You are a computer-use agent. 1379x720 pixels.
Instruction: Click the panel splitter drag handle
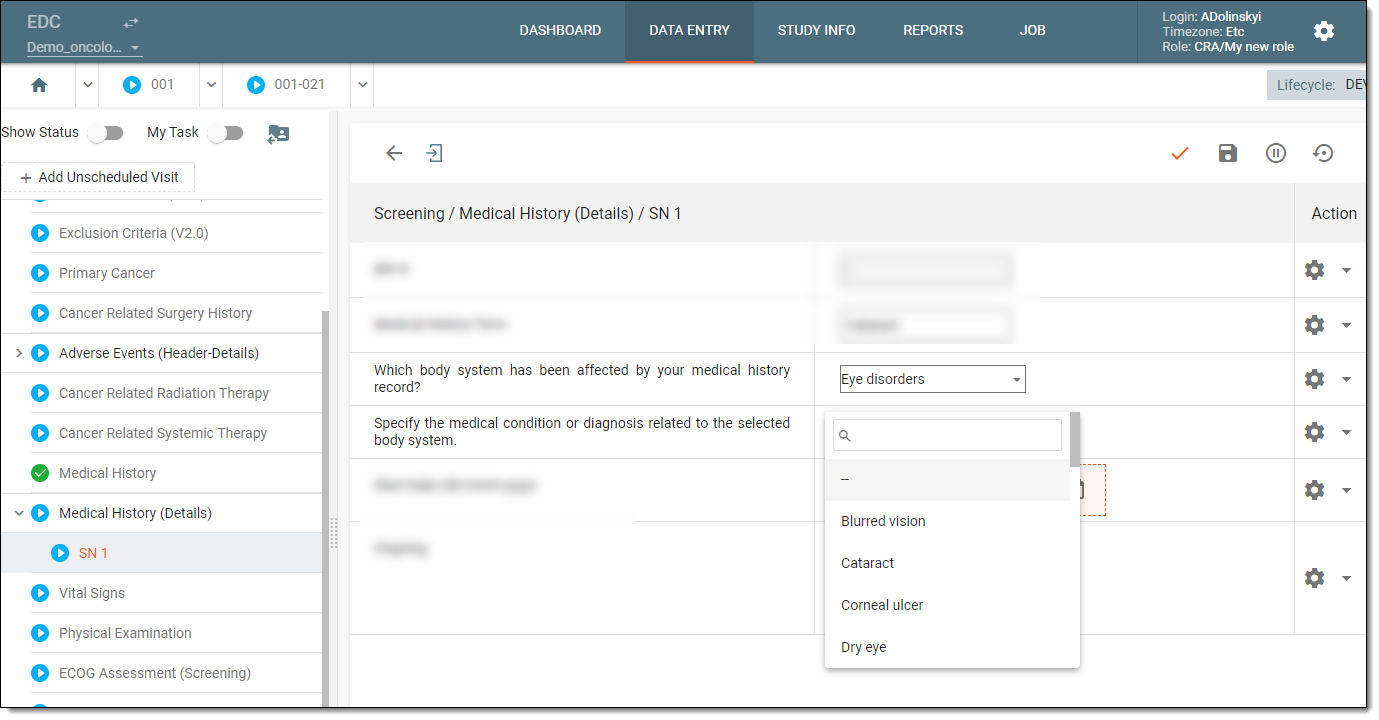(334, 533)
